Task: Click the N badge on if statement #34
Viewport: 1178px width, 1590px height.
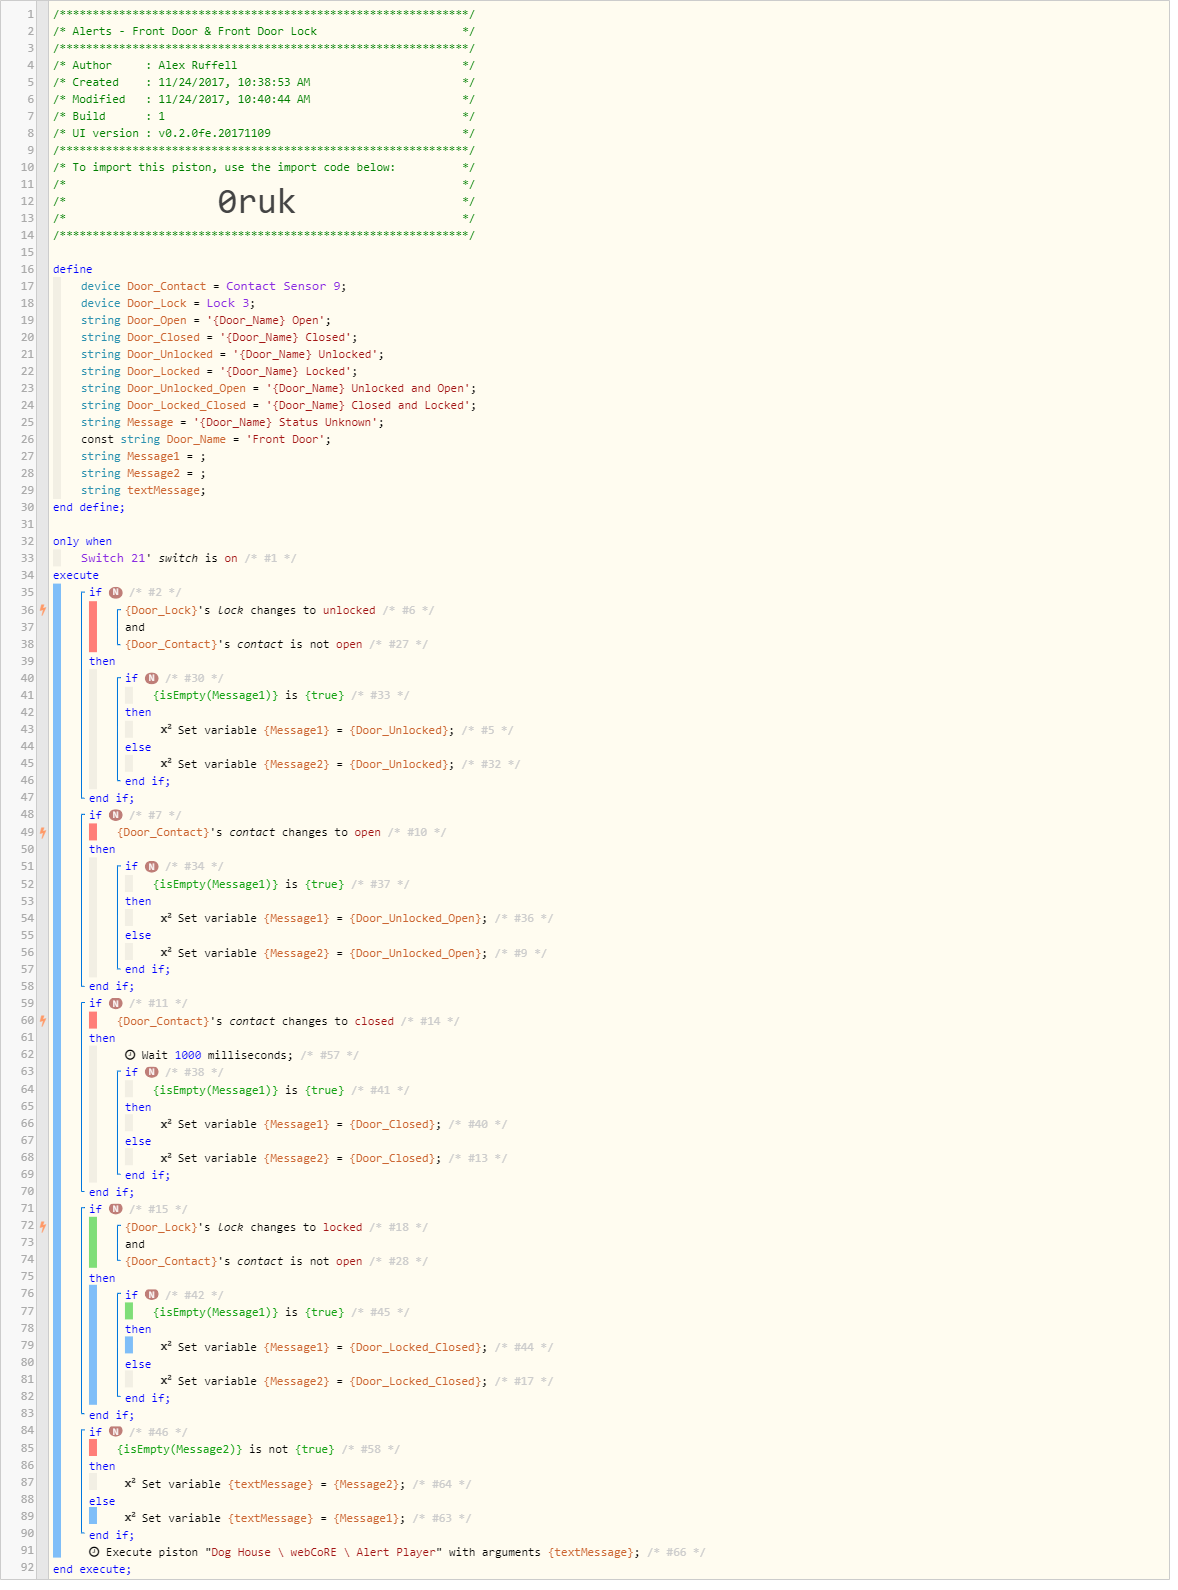Action: coord(152,867)
